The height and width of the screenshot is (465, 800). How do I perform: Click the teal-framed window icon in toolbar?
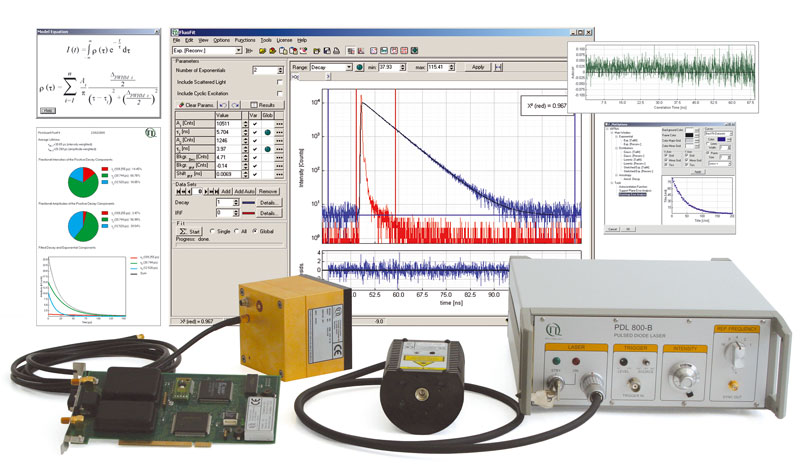point(384,51)
